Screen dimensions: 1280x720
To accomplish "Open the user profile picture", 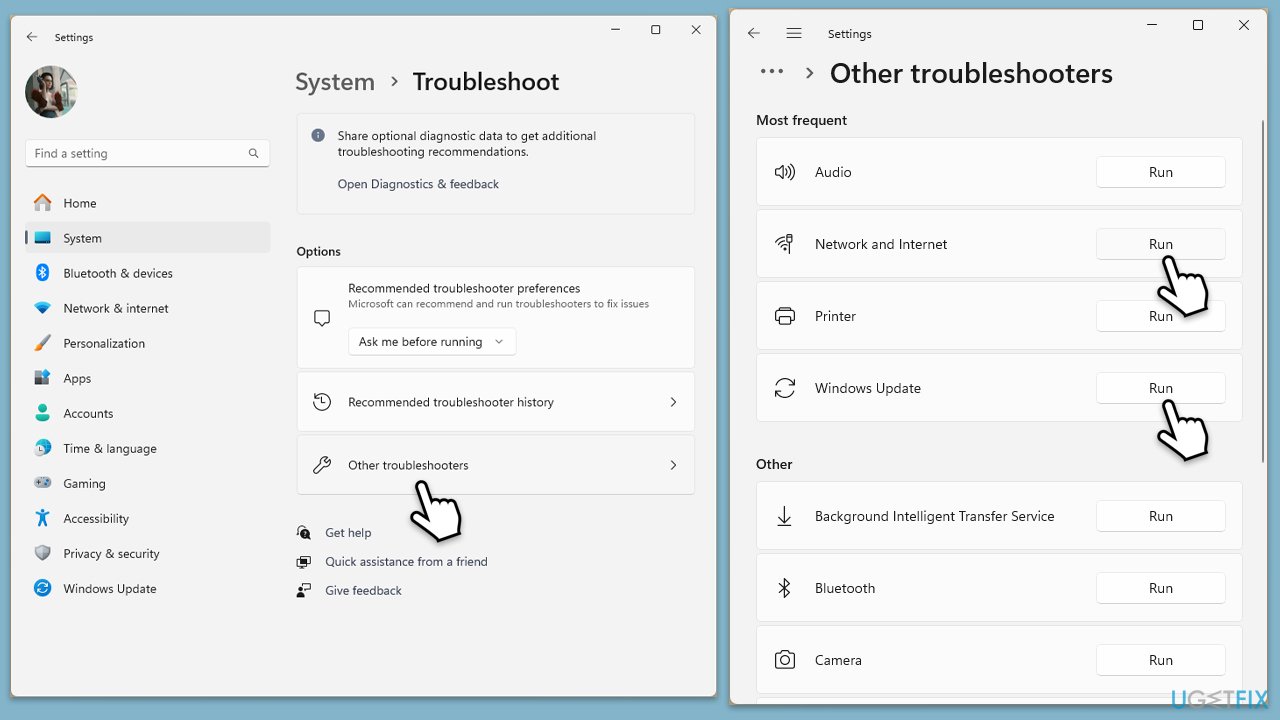I will (51, 92).
